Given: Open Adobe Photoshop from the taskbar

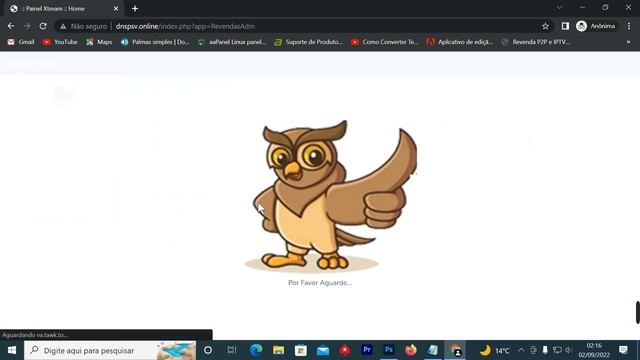Looking at the screenshot, I should (x=389, y=350).
